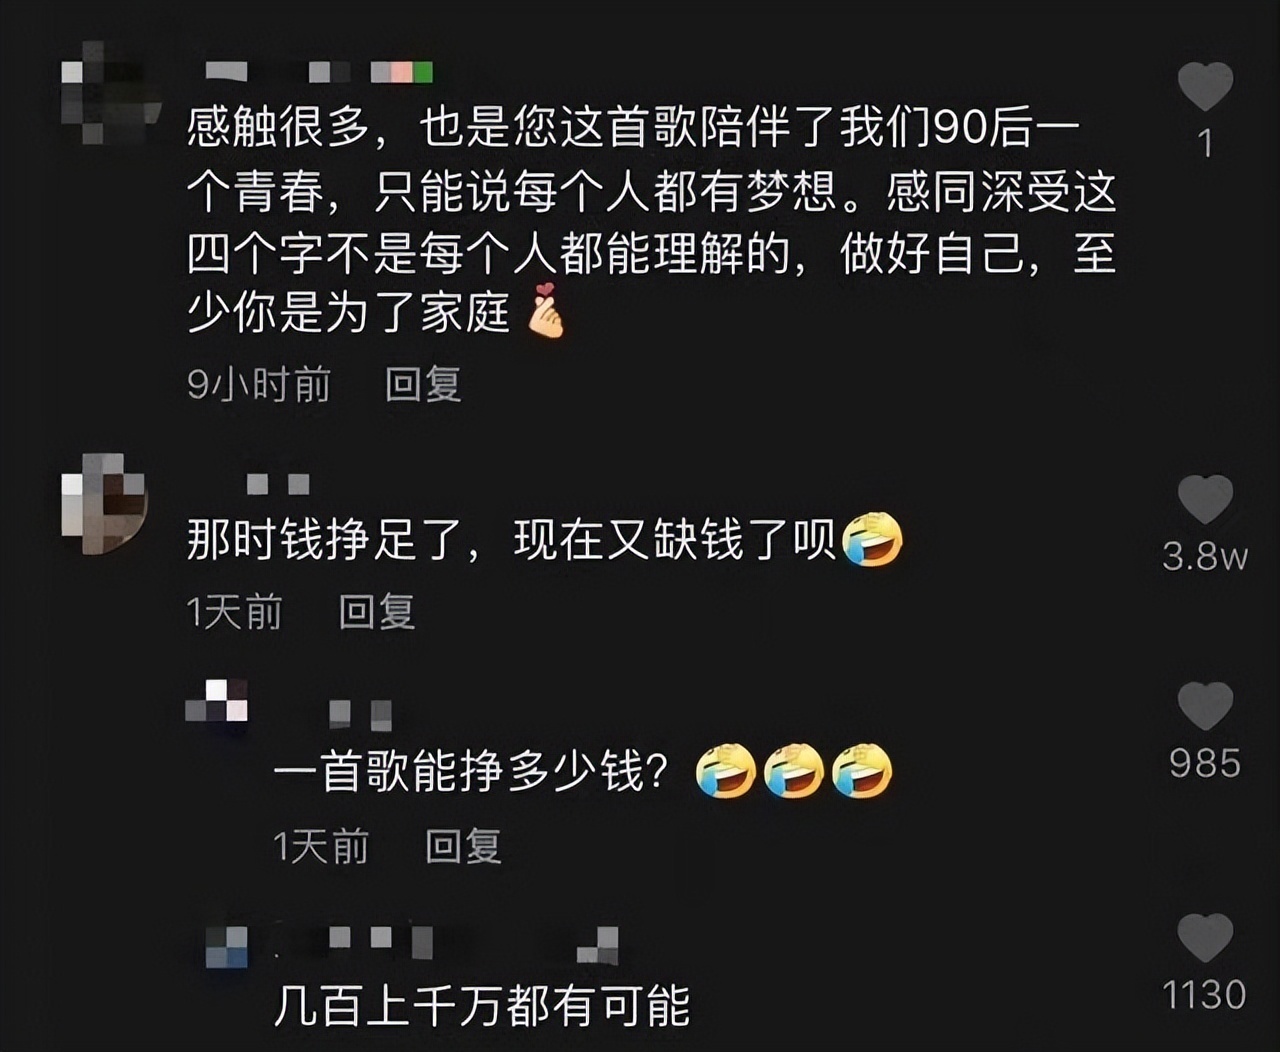Tap the heart showing 985 likes
The width and height of the screenshot is (1280, 1052).
(1205, 706)
